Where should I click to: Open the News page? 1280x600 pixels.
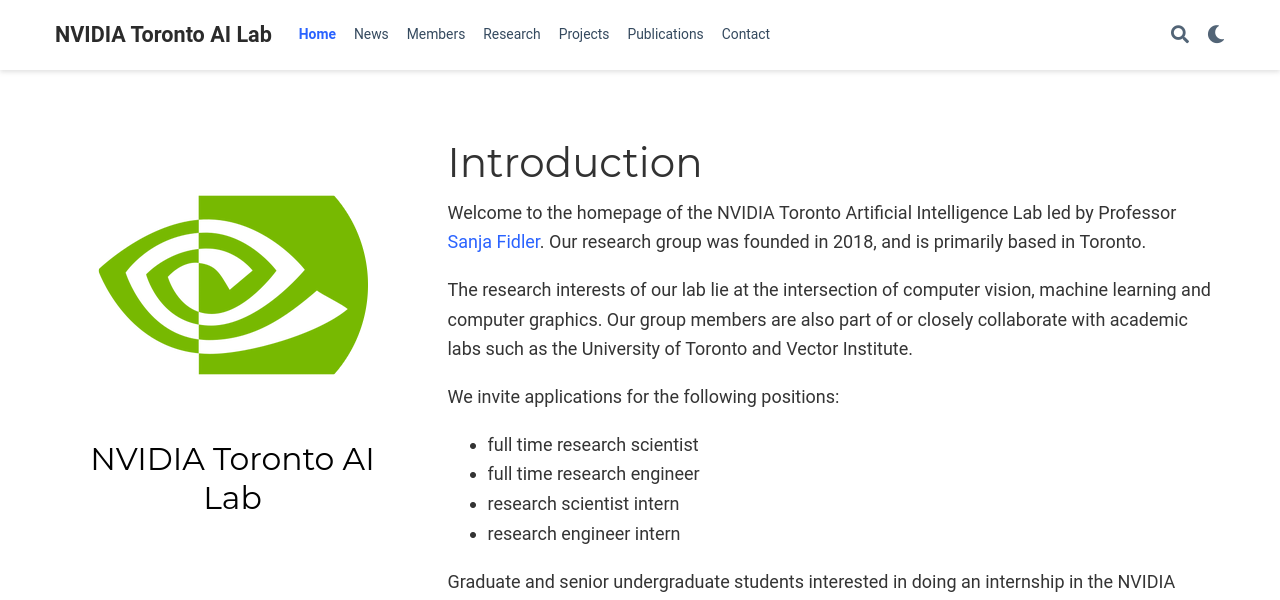click(371, 34)
